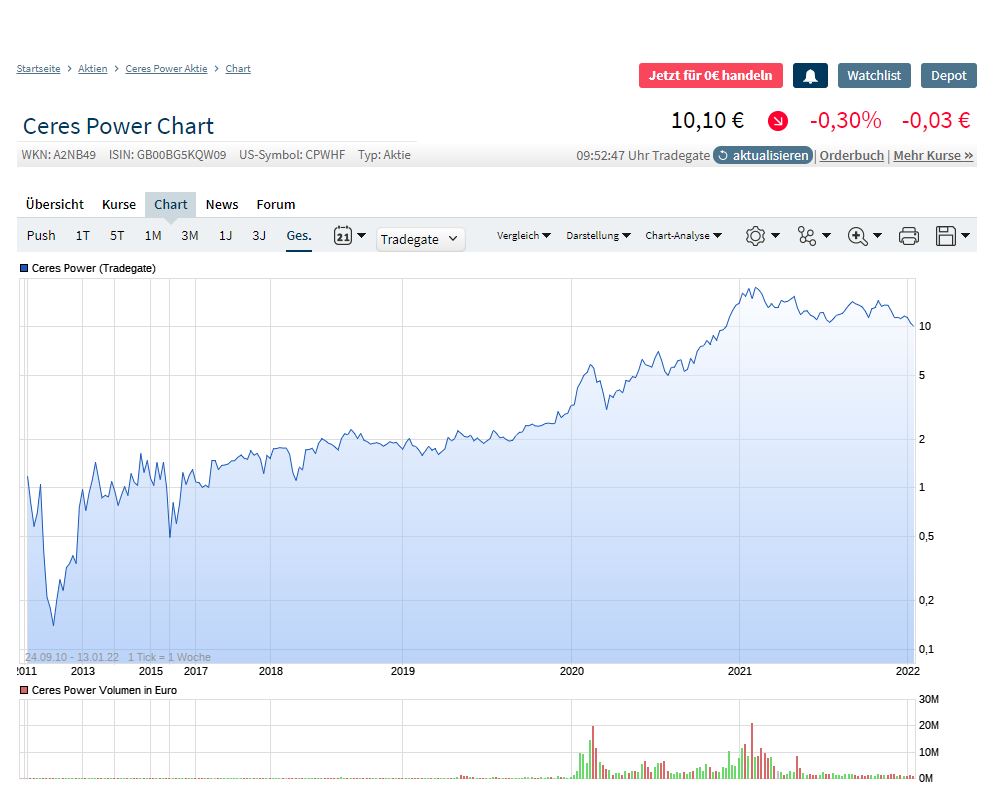Print the chart with printer icon
Image resolution: width=994 pixels, height=801 pixels.
(908, 236)
